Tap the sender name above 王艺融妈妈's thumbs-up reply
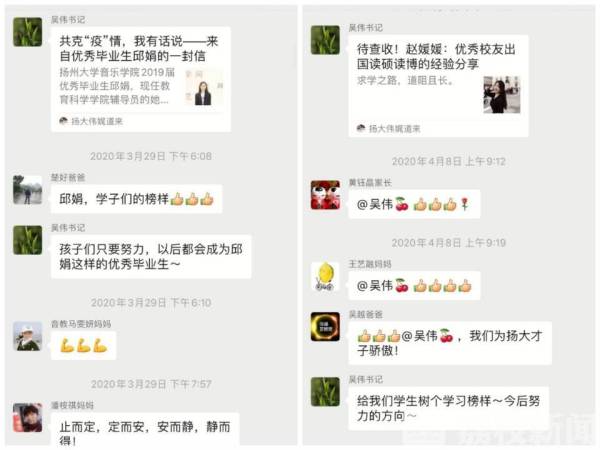 370,264
